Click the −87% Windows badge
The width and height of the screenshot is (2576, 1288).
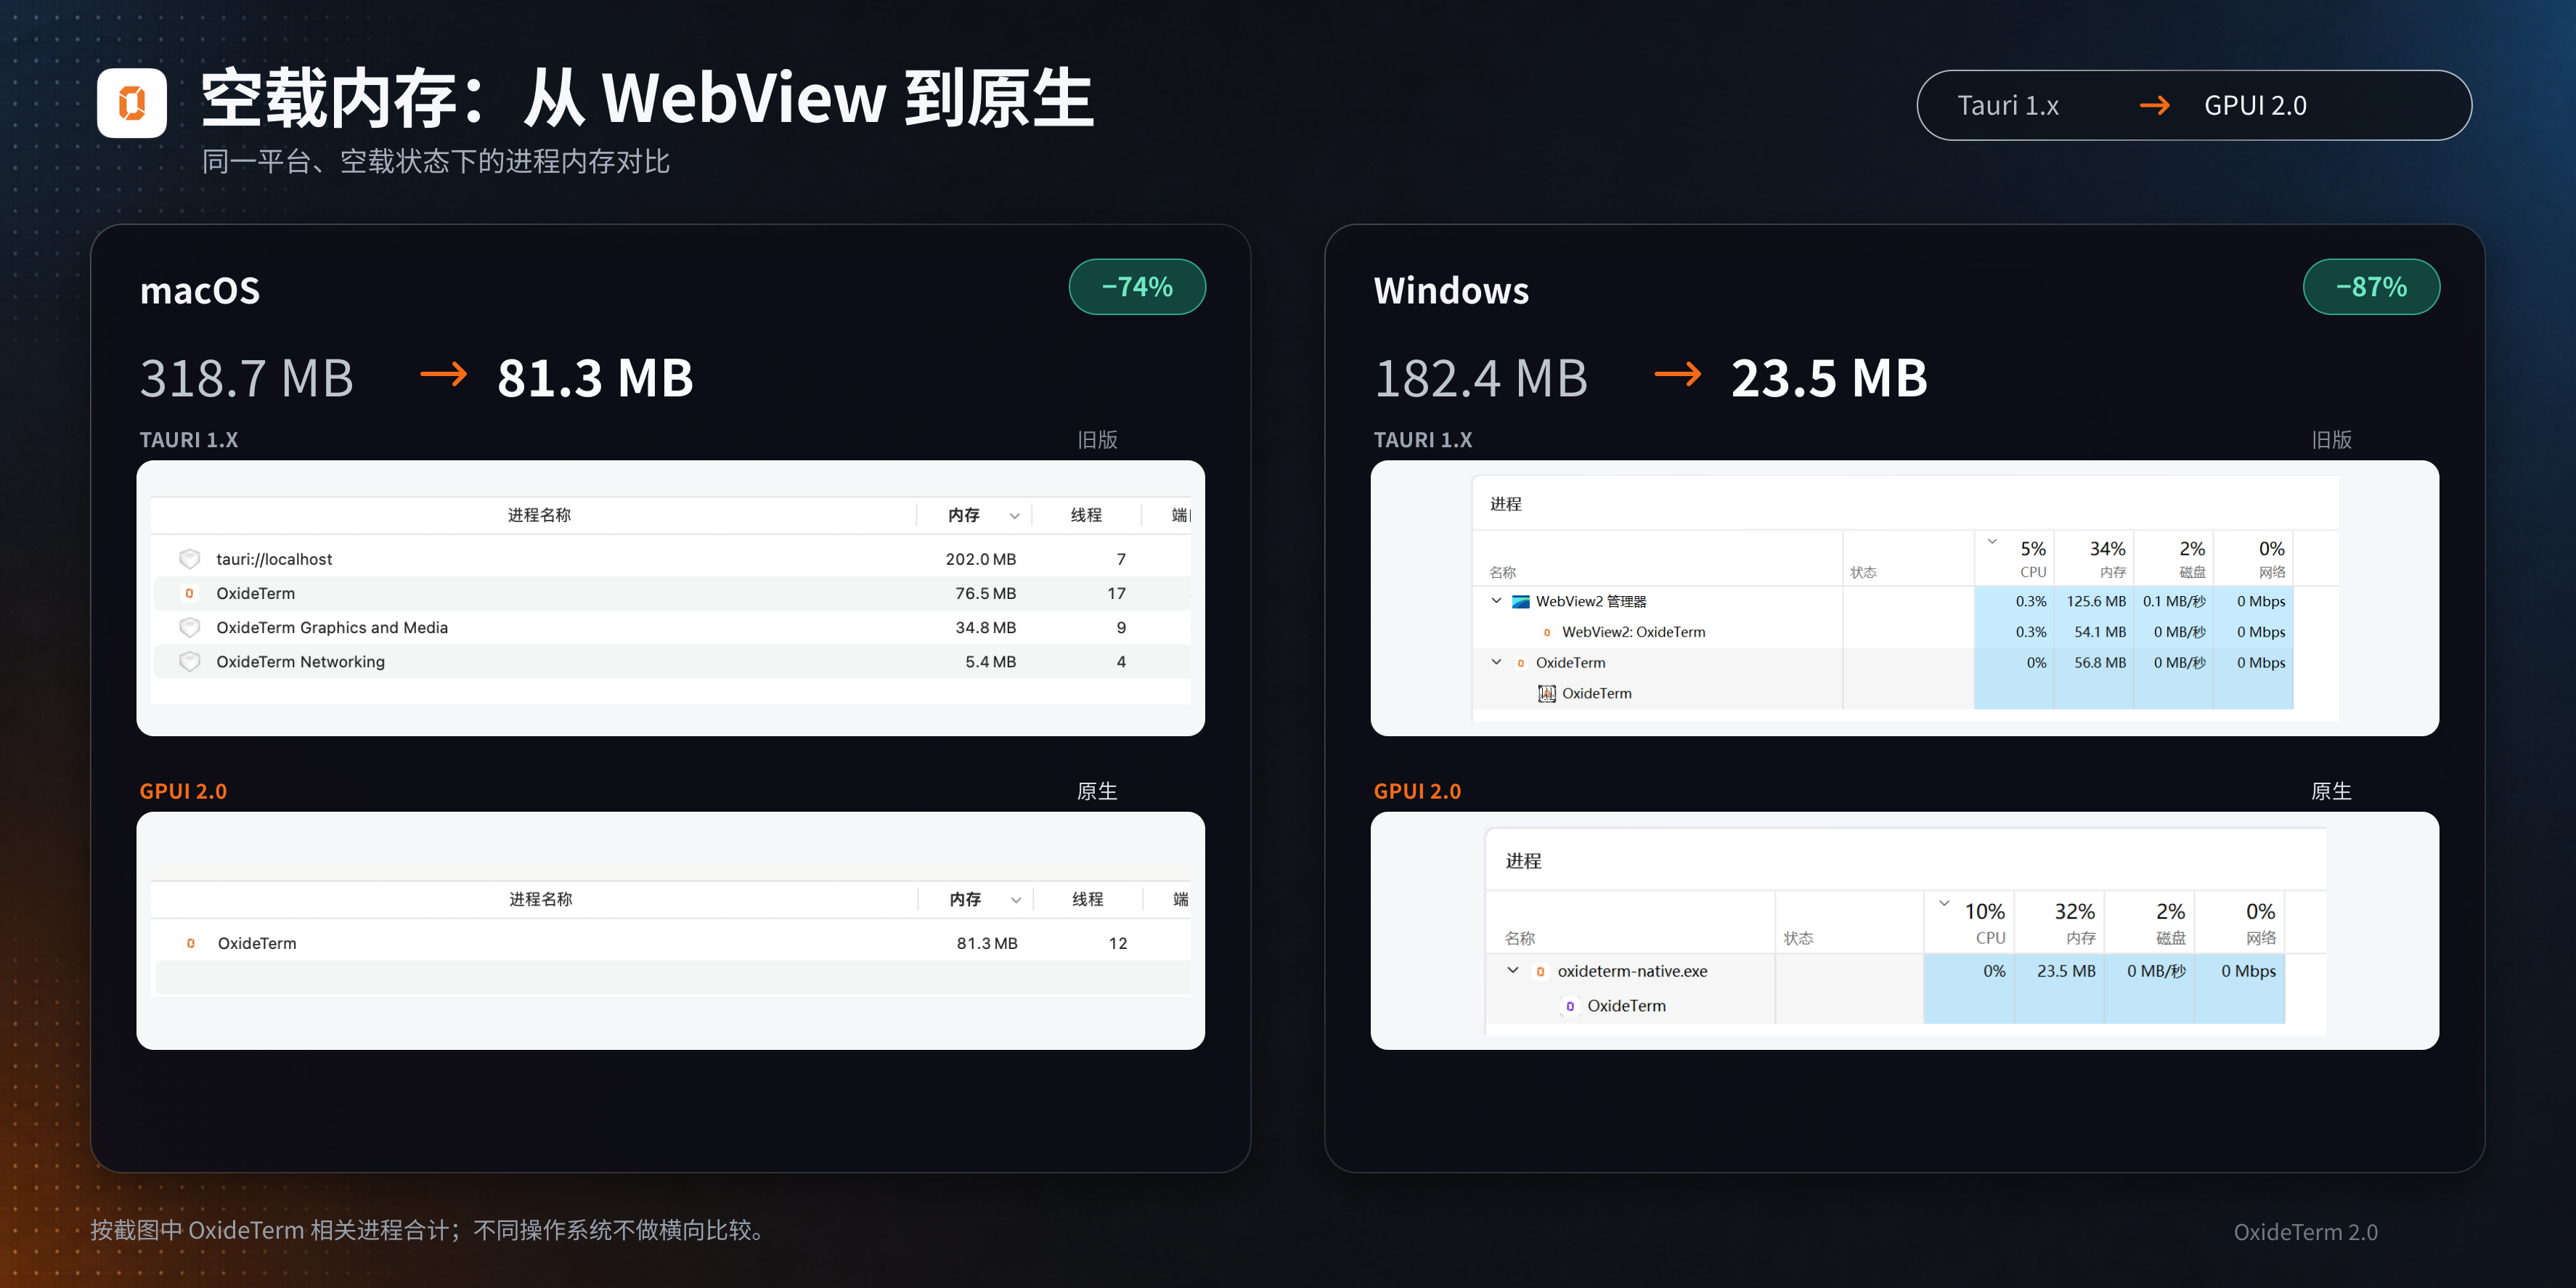point(2371,287)
